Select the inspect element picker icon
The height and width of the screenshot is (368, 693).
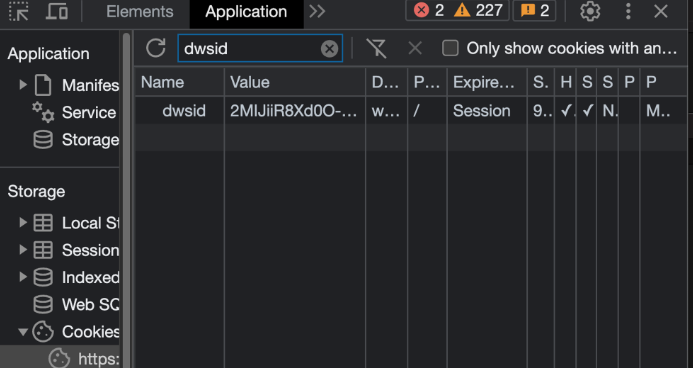click(x=19, y=11)
